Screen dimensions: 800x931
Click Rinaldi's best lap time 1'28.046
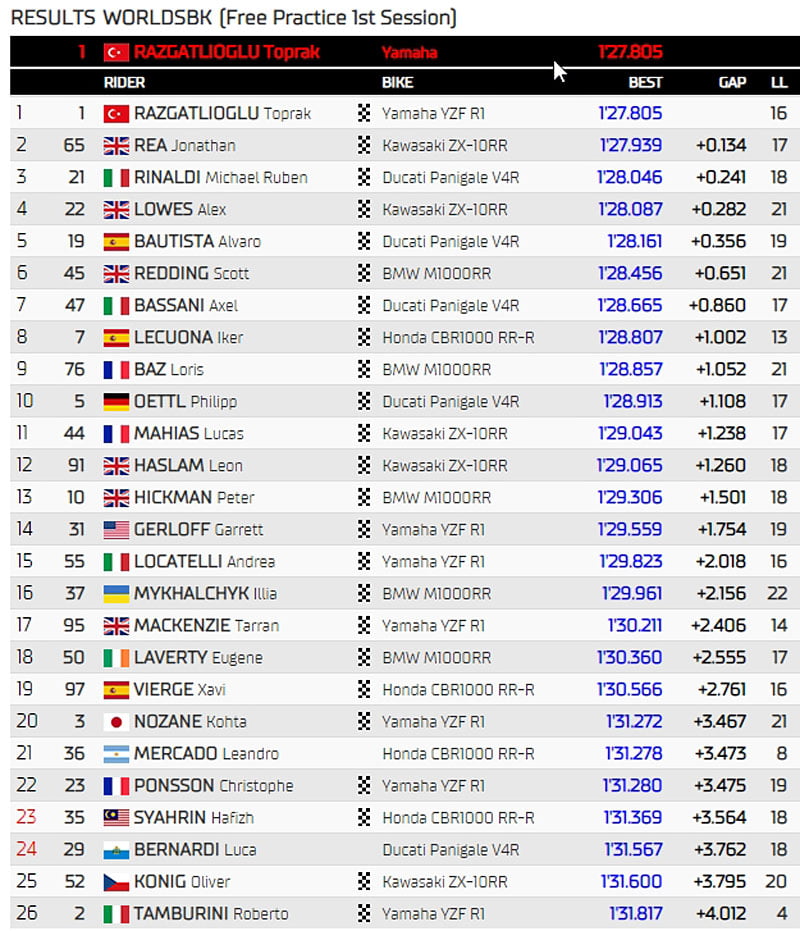[x=630, y=178]
